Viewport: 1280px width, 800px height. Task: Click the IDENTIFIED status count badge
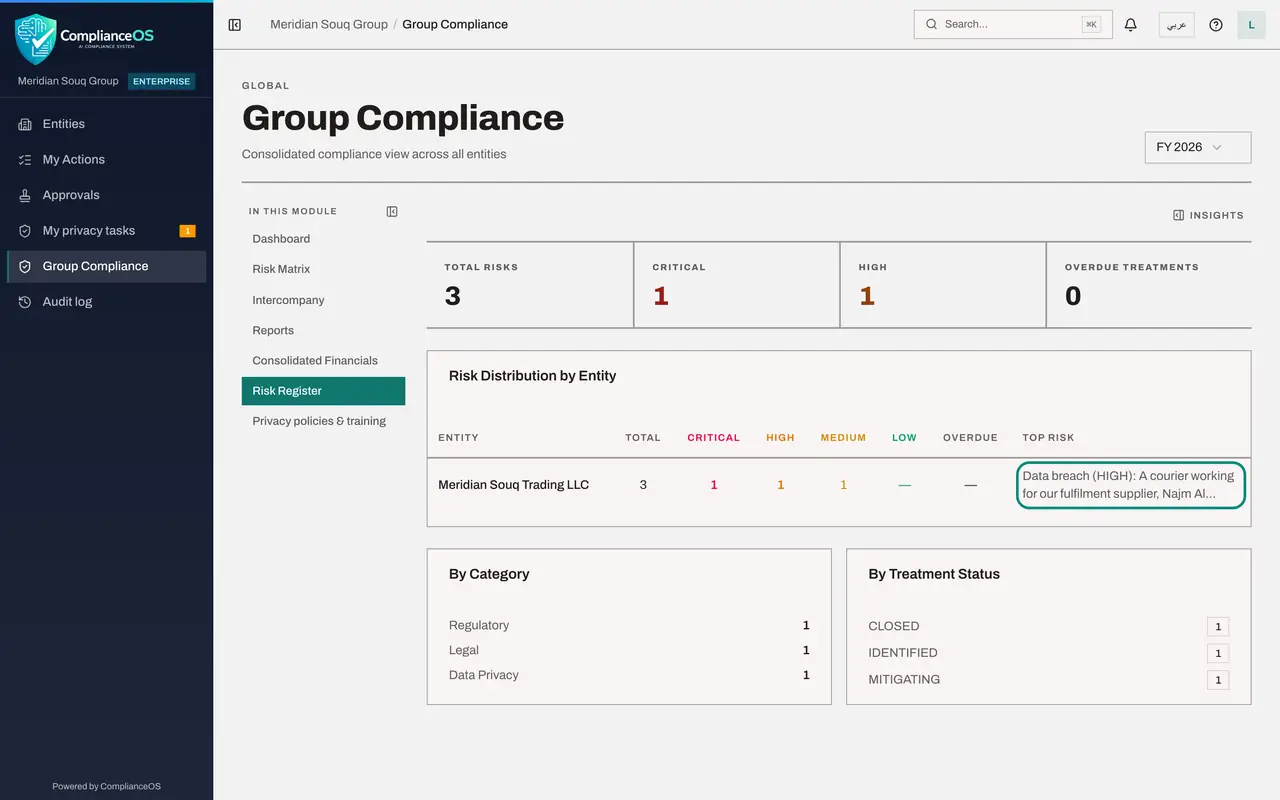coord(1218,653)
